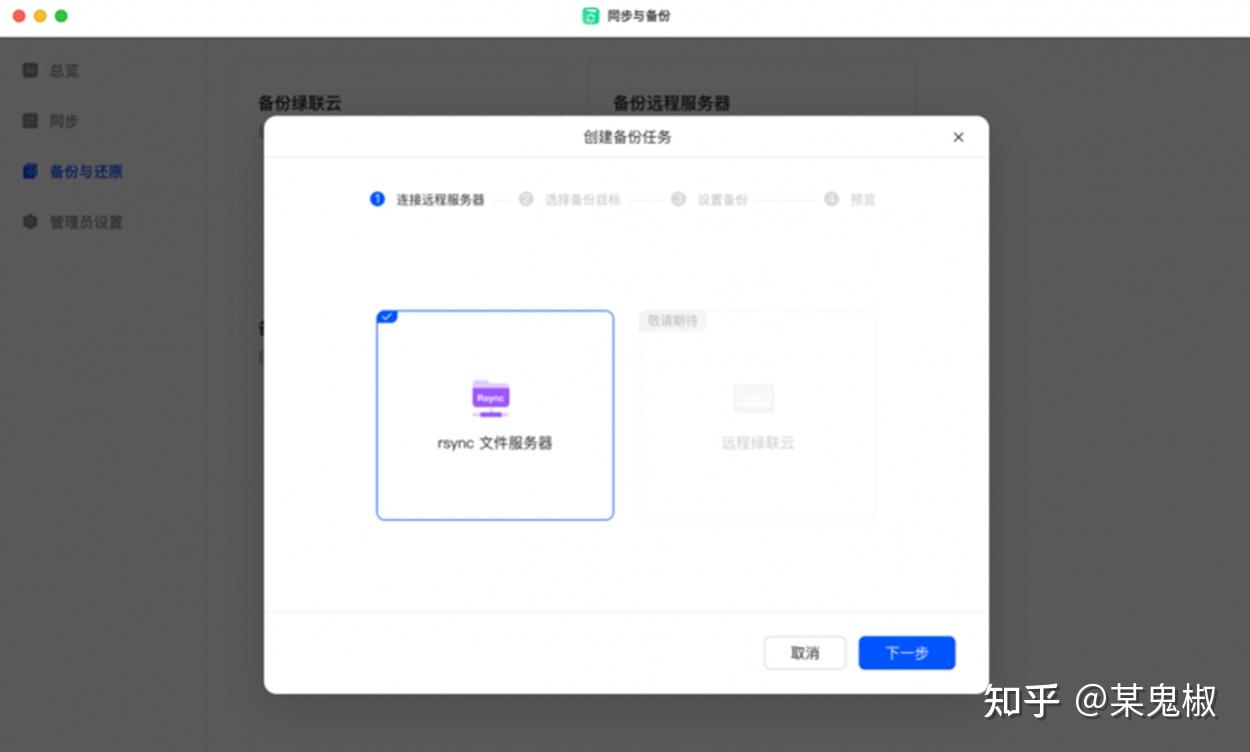Click step 4 预览
This screenshot has height=752, width=1250.
pyautogui.click(x=831, y=199)
